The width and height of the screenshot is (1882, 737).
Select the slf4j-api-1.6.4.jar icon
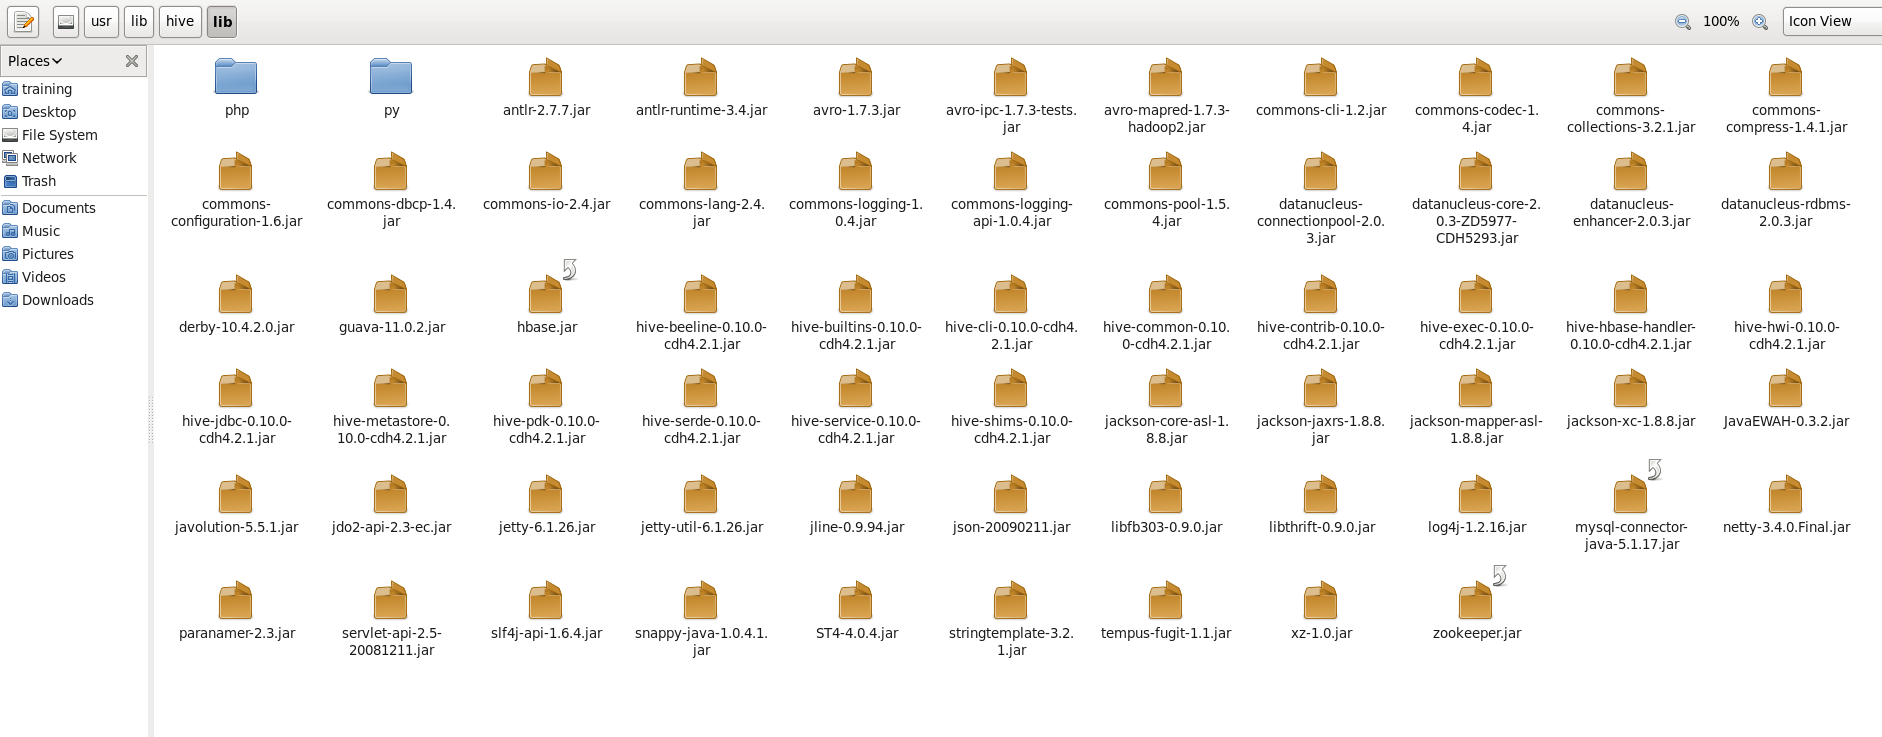coord(546,600)
